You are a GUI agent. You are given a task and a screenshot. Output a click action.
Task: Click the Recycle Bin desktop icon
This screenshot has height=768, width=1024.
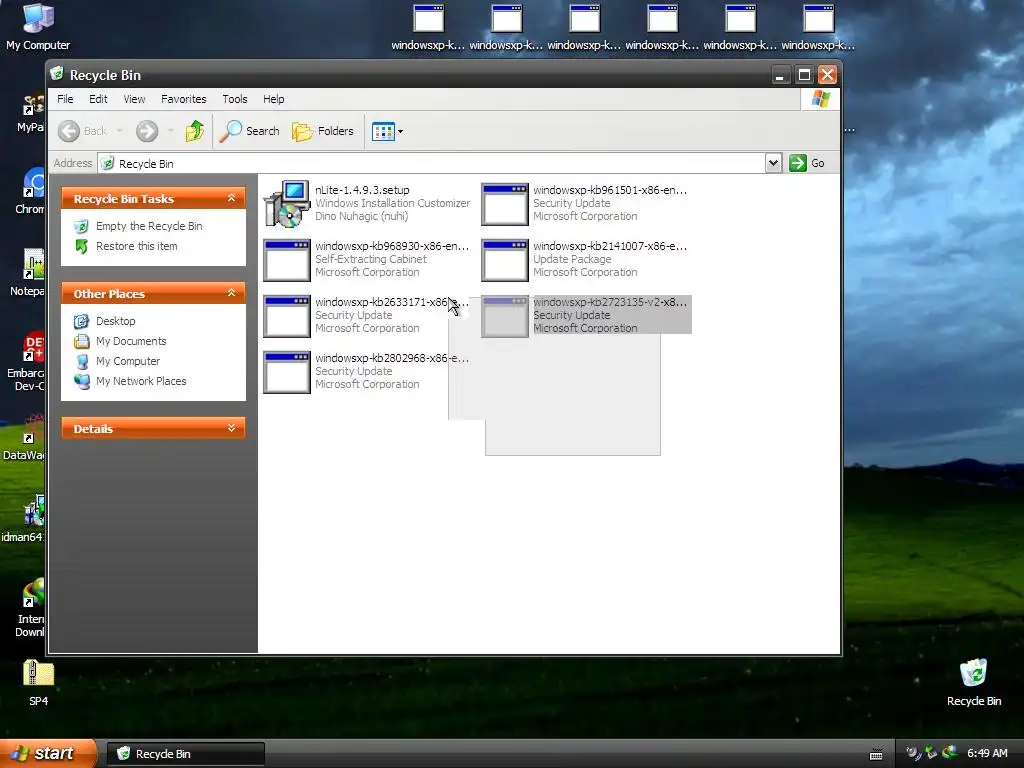tap(973, 673)
